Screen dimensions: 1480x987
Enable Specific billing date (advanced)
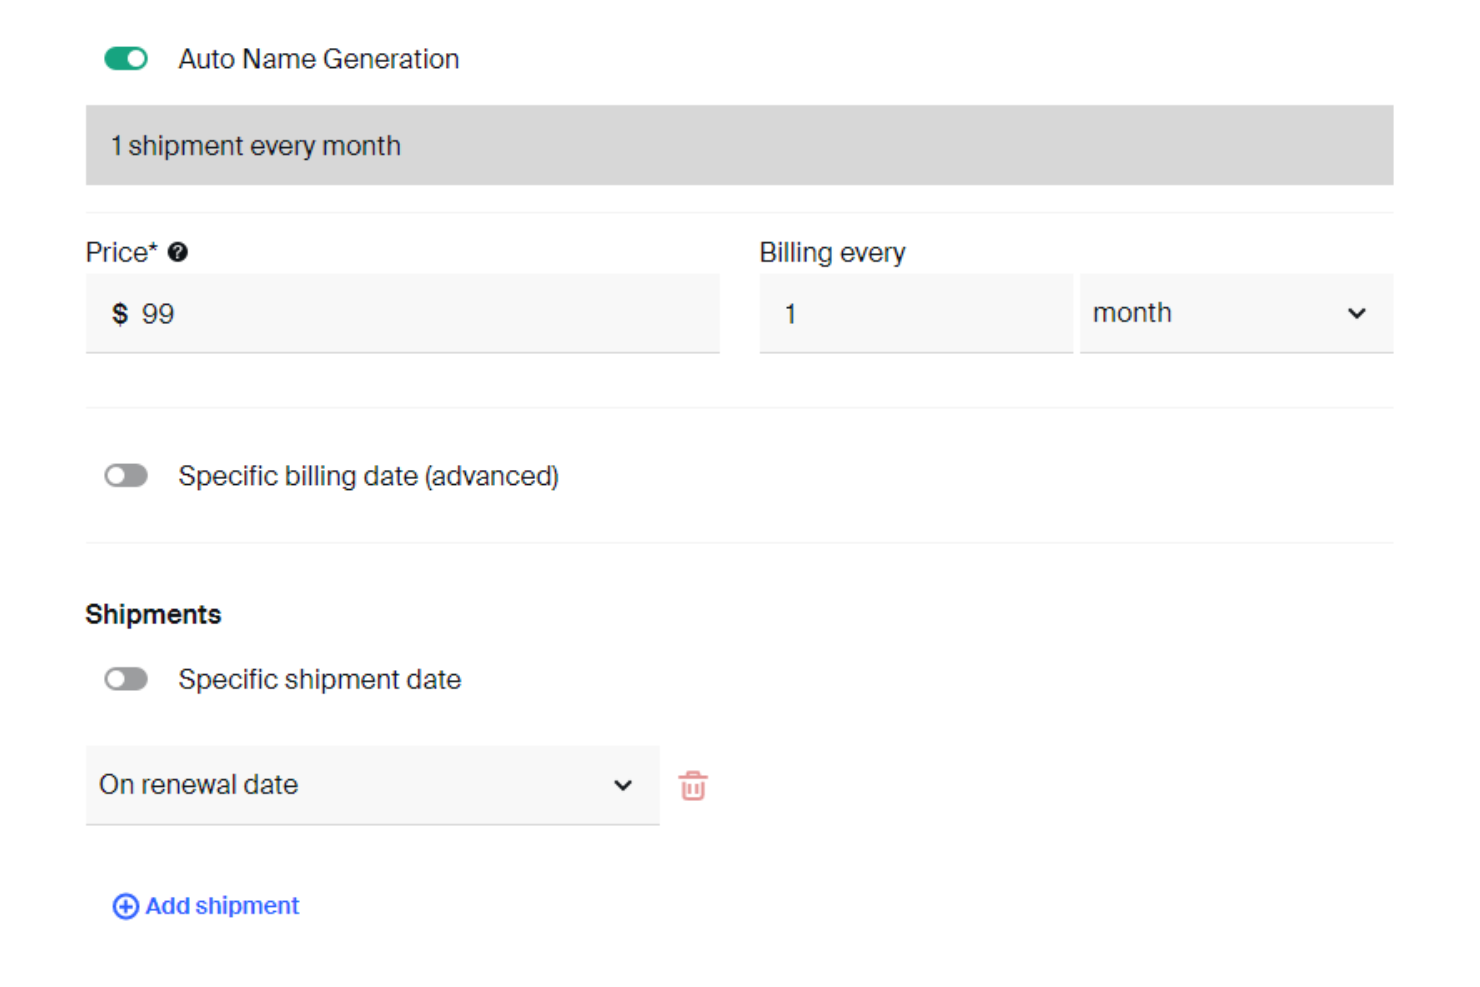tap(126, 475)
